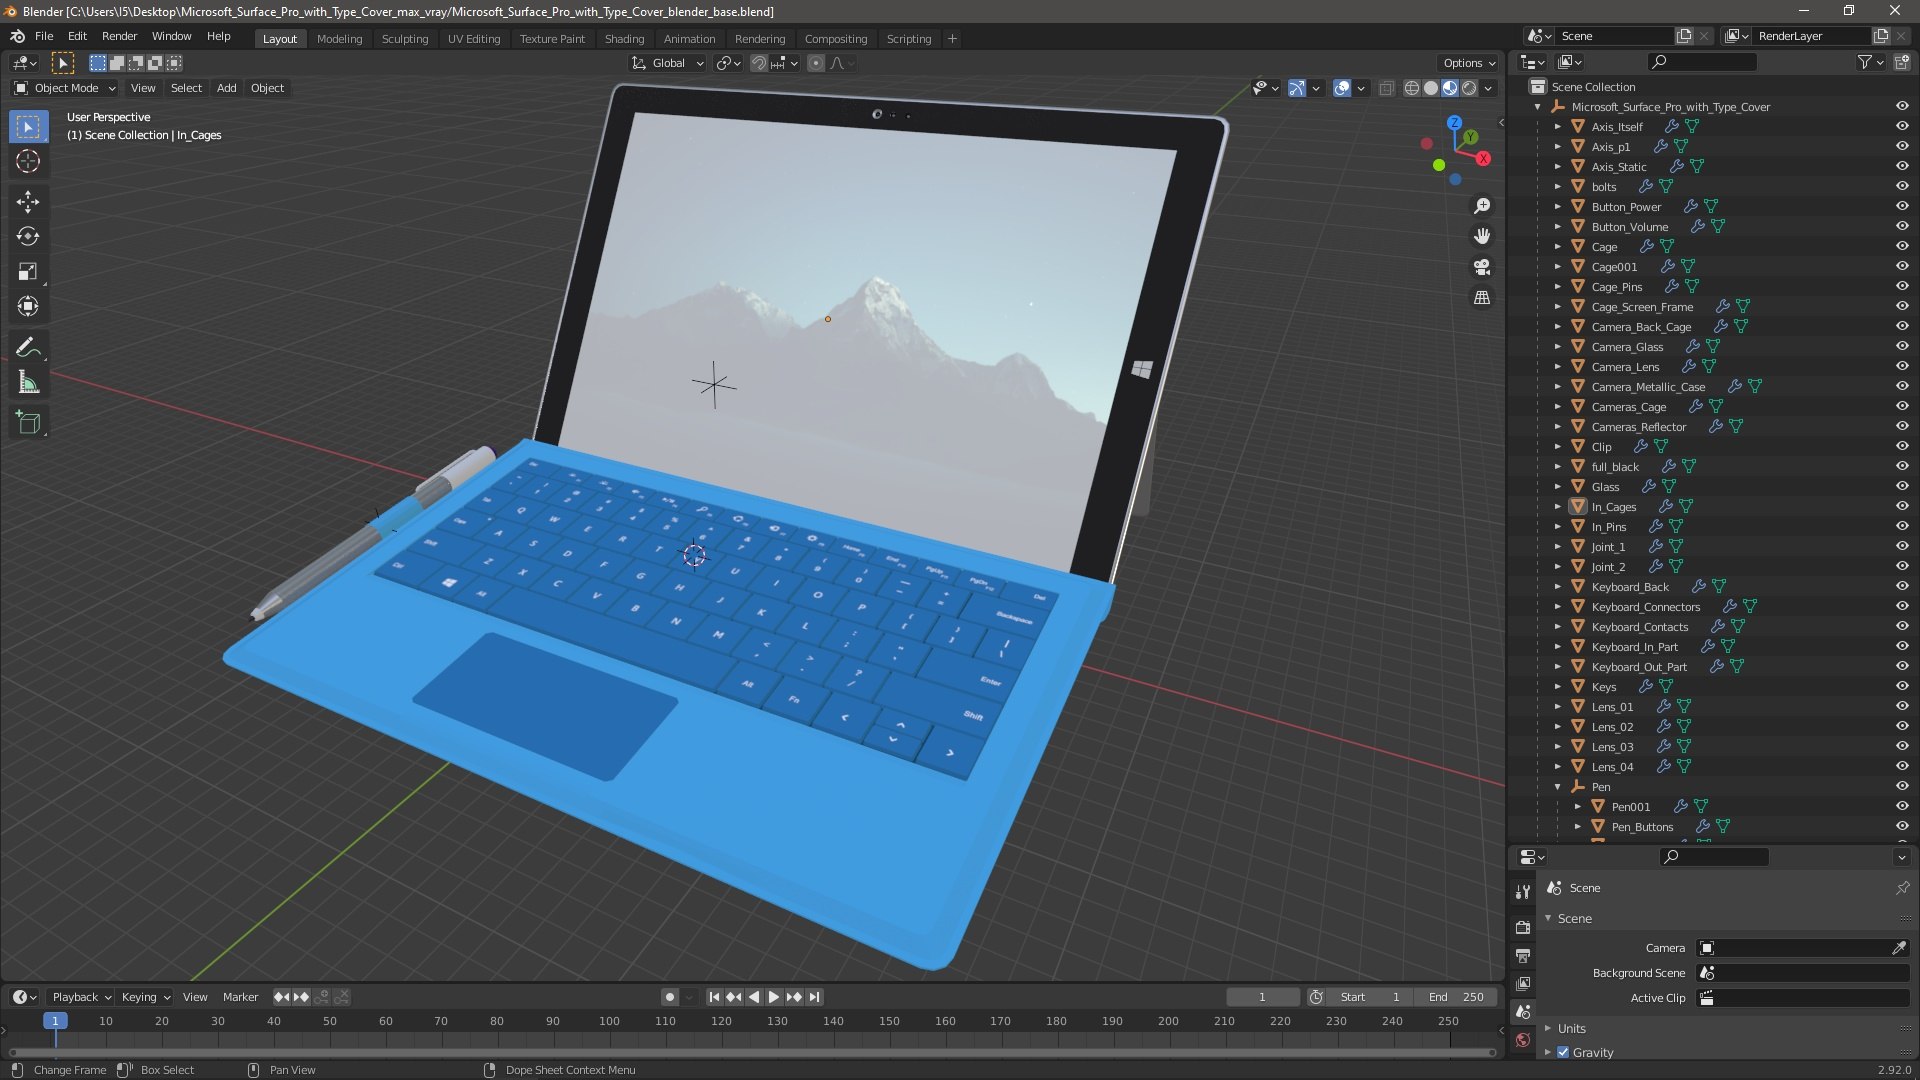Click the add workspace plus button
1920x1080 pixels.
coord(952,39)
